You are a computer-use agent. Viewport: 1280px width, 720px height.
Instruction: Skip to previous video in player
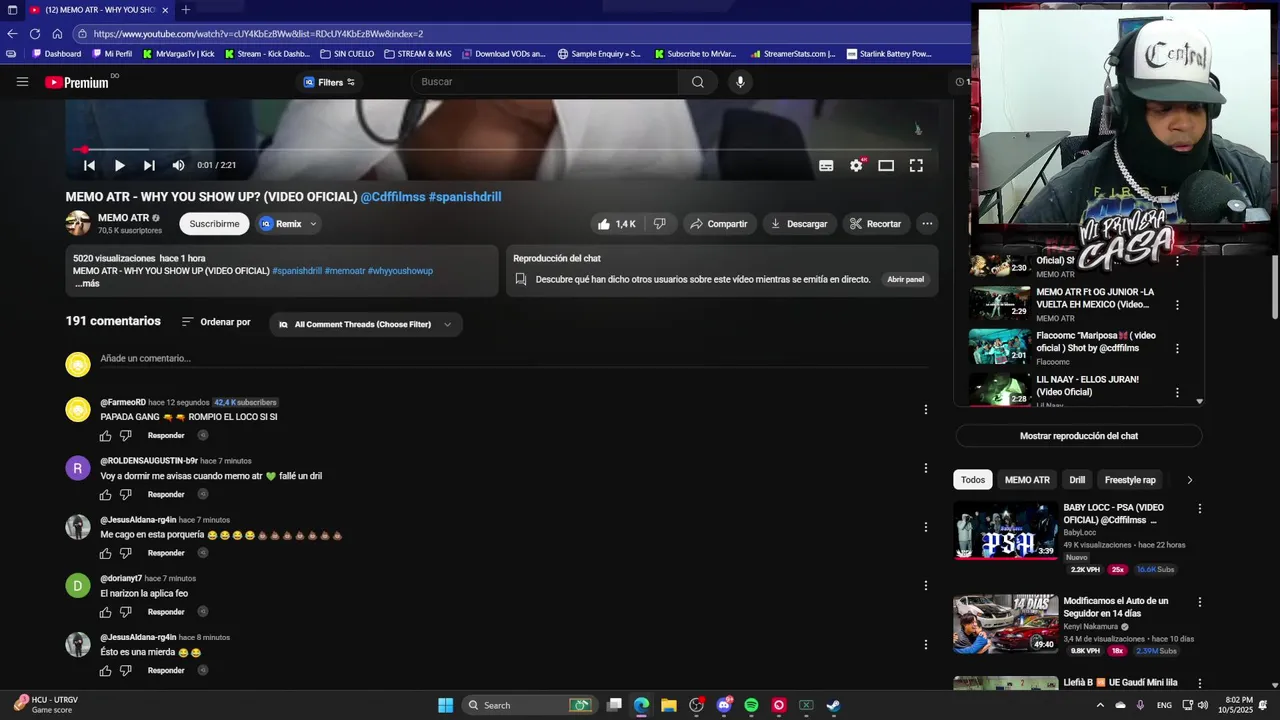[x=89, y=166]
